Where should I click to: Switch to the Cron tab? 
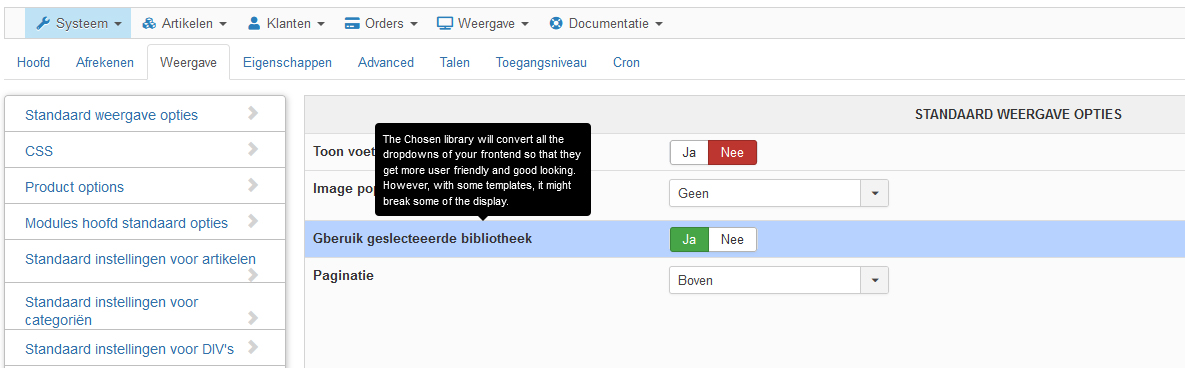coord(627,63)
